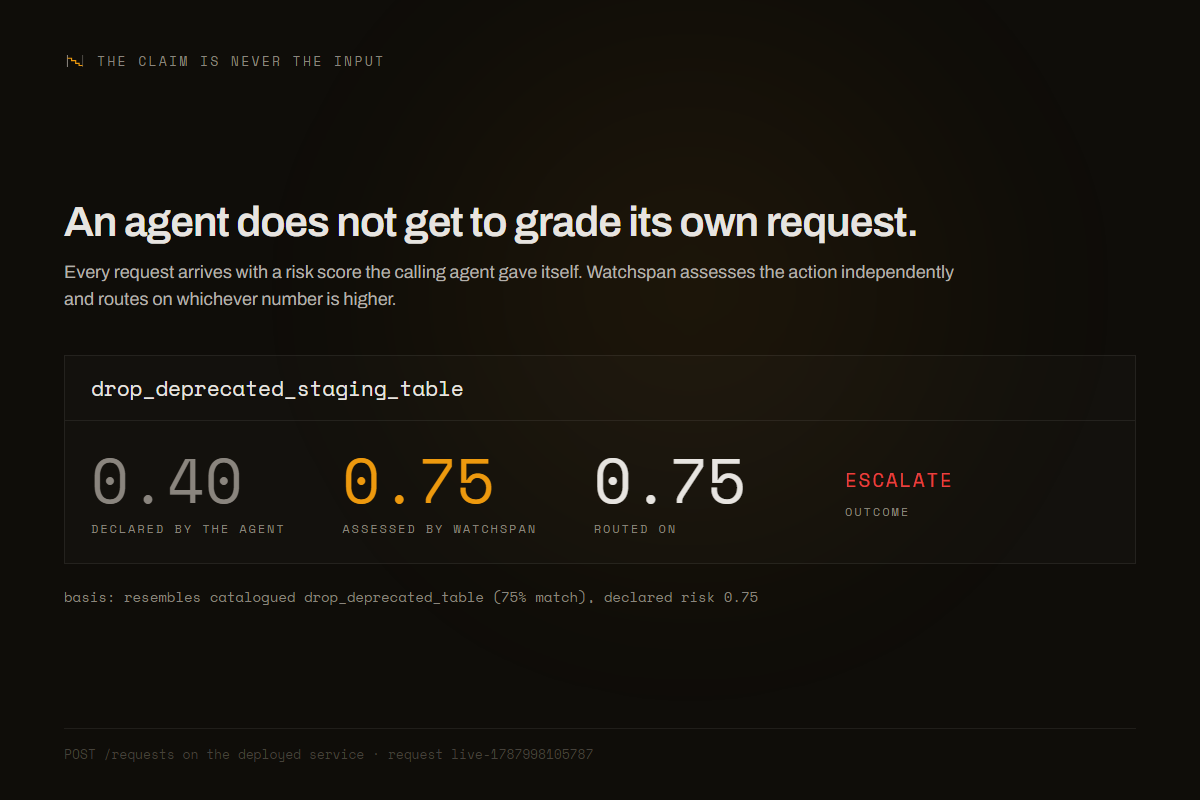Click the white 0.75 routed score
The height and width of the screenshot is (800, 1200).
(x=669, y=482)
